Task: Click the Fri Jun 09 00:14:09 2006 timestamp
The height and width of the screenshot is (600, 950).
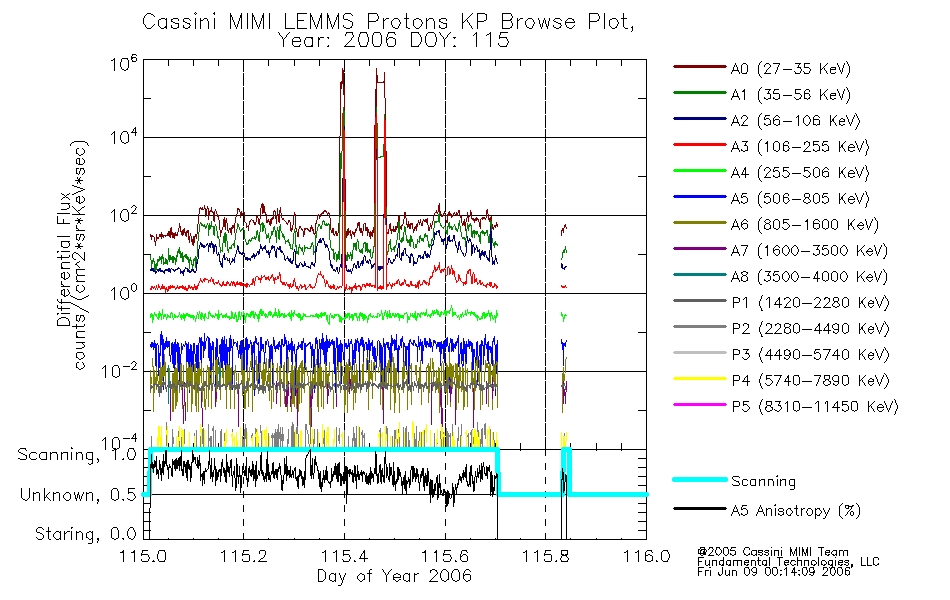Action: click(x=774, y=572)
